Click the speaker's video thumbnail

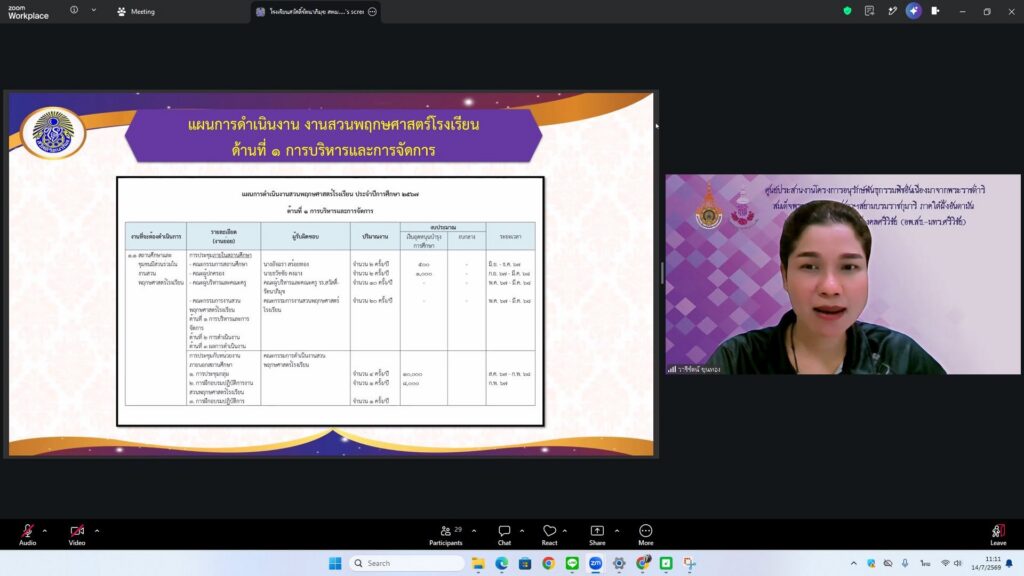[x=842, y=274]
